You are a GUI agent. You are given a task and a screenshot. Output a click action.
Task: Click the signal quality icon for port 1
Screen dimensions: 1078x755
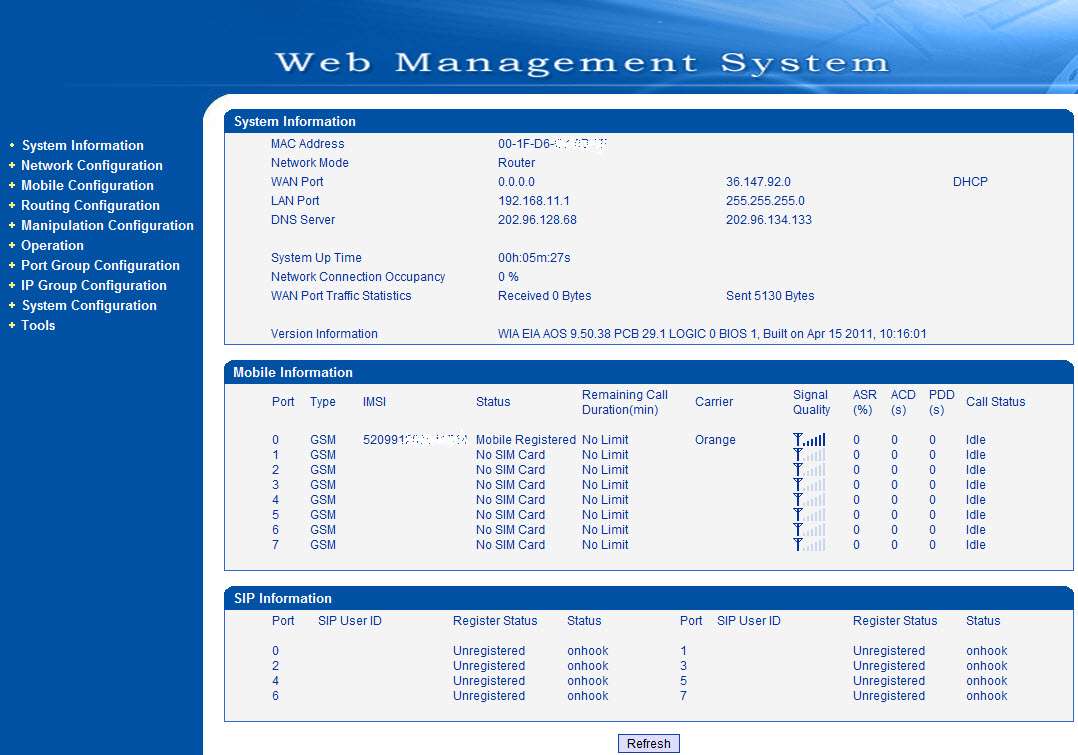click(810, 454)
